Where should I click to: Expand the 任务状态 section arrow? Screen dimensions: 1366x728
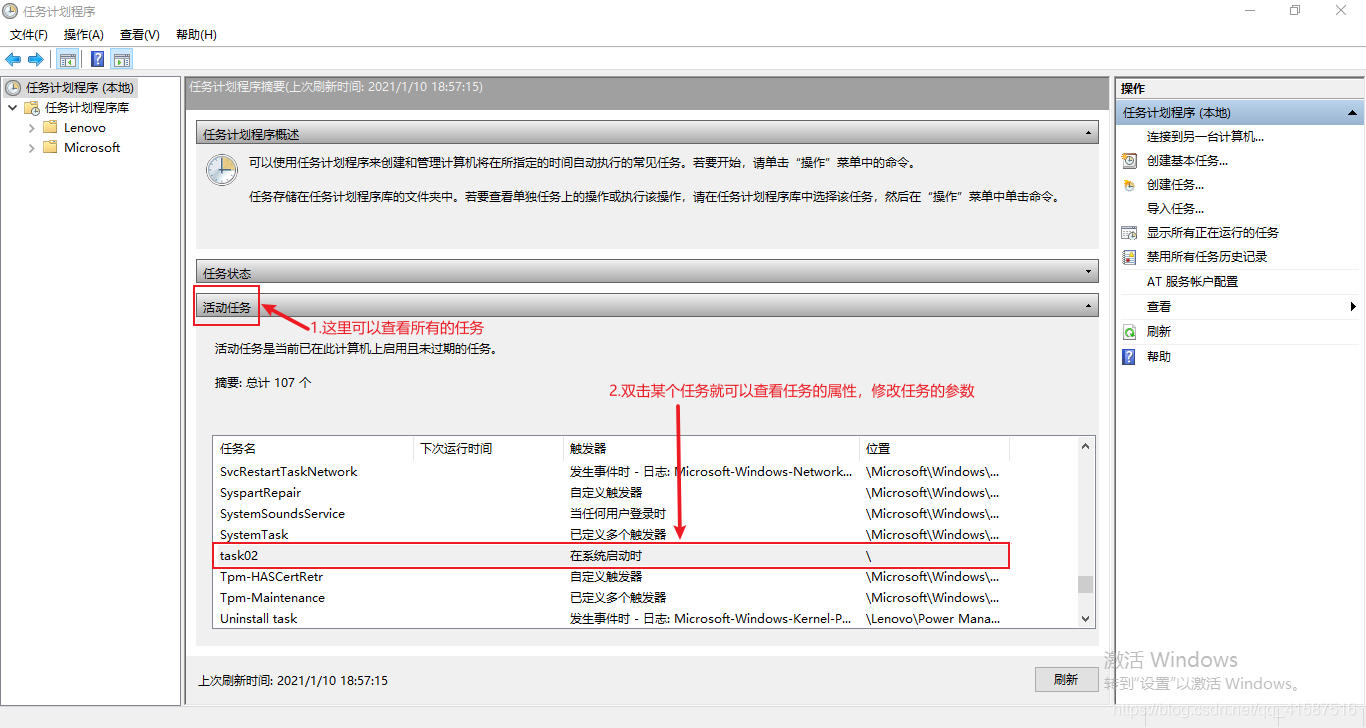click(1089, 272)
